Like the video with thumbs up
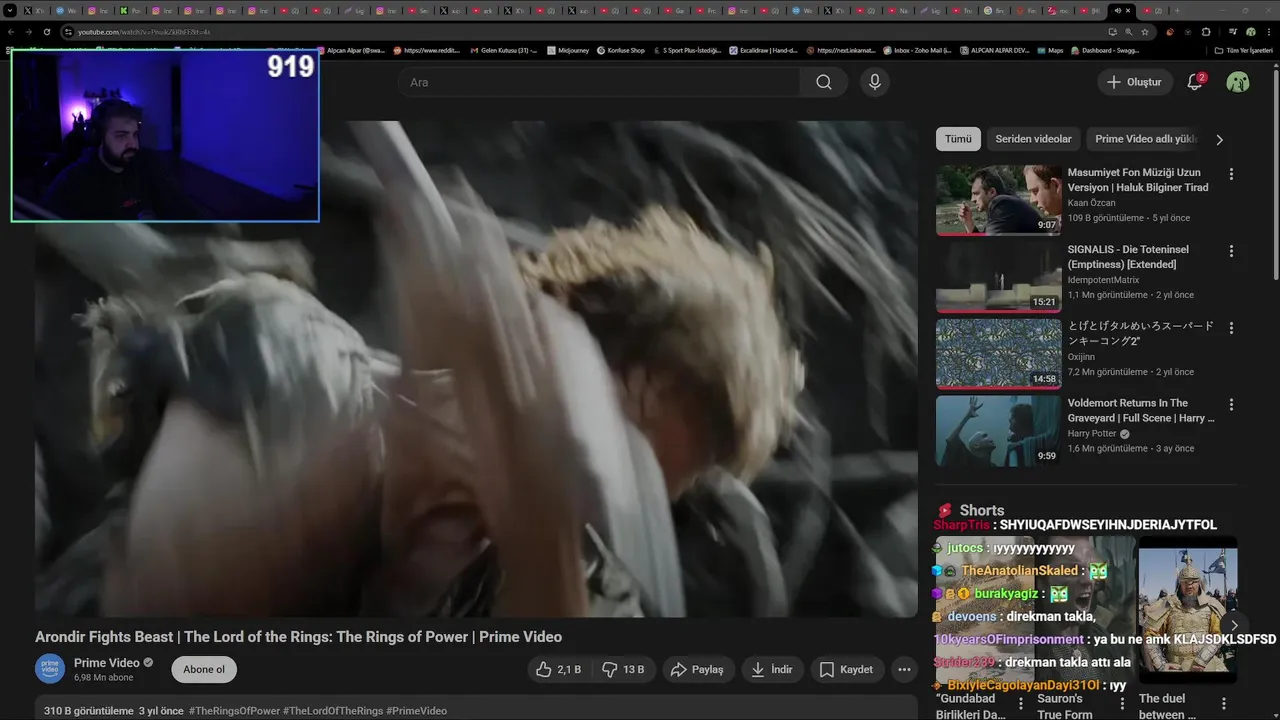The width and height of the screenshot is (1280, 720). click(559, 670)
